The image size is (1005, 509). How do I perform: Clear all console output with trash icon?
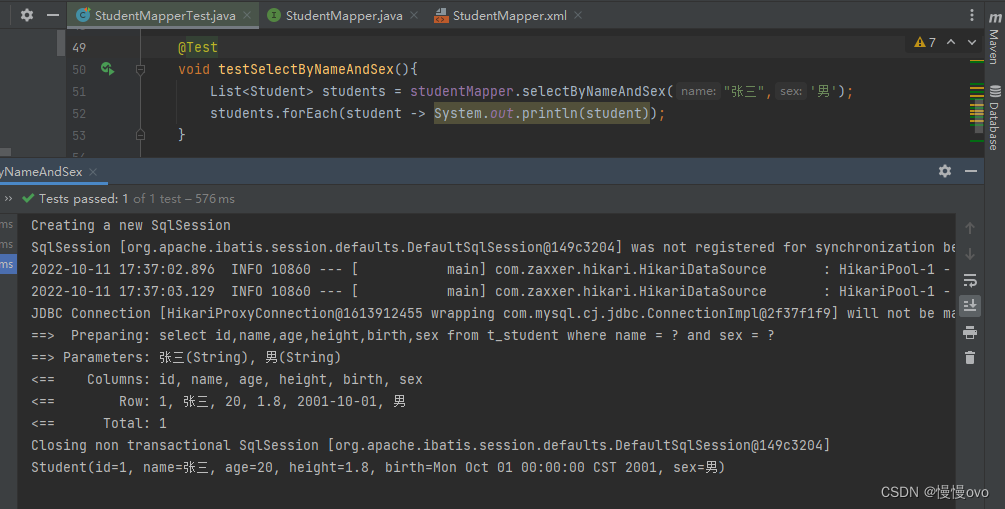click(x=969, y=357)
